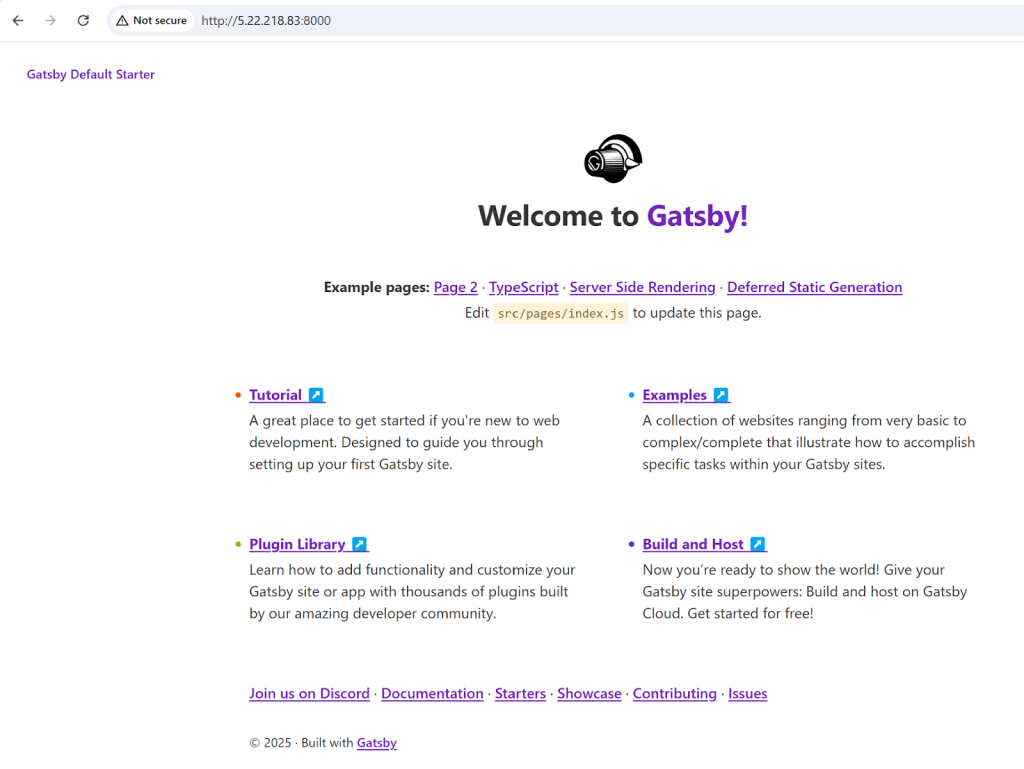
Task: Click the external arrow icon beside Plugin Library
Action: click(359, 544)
